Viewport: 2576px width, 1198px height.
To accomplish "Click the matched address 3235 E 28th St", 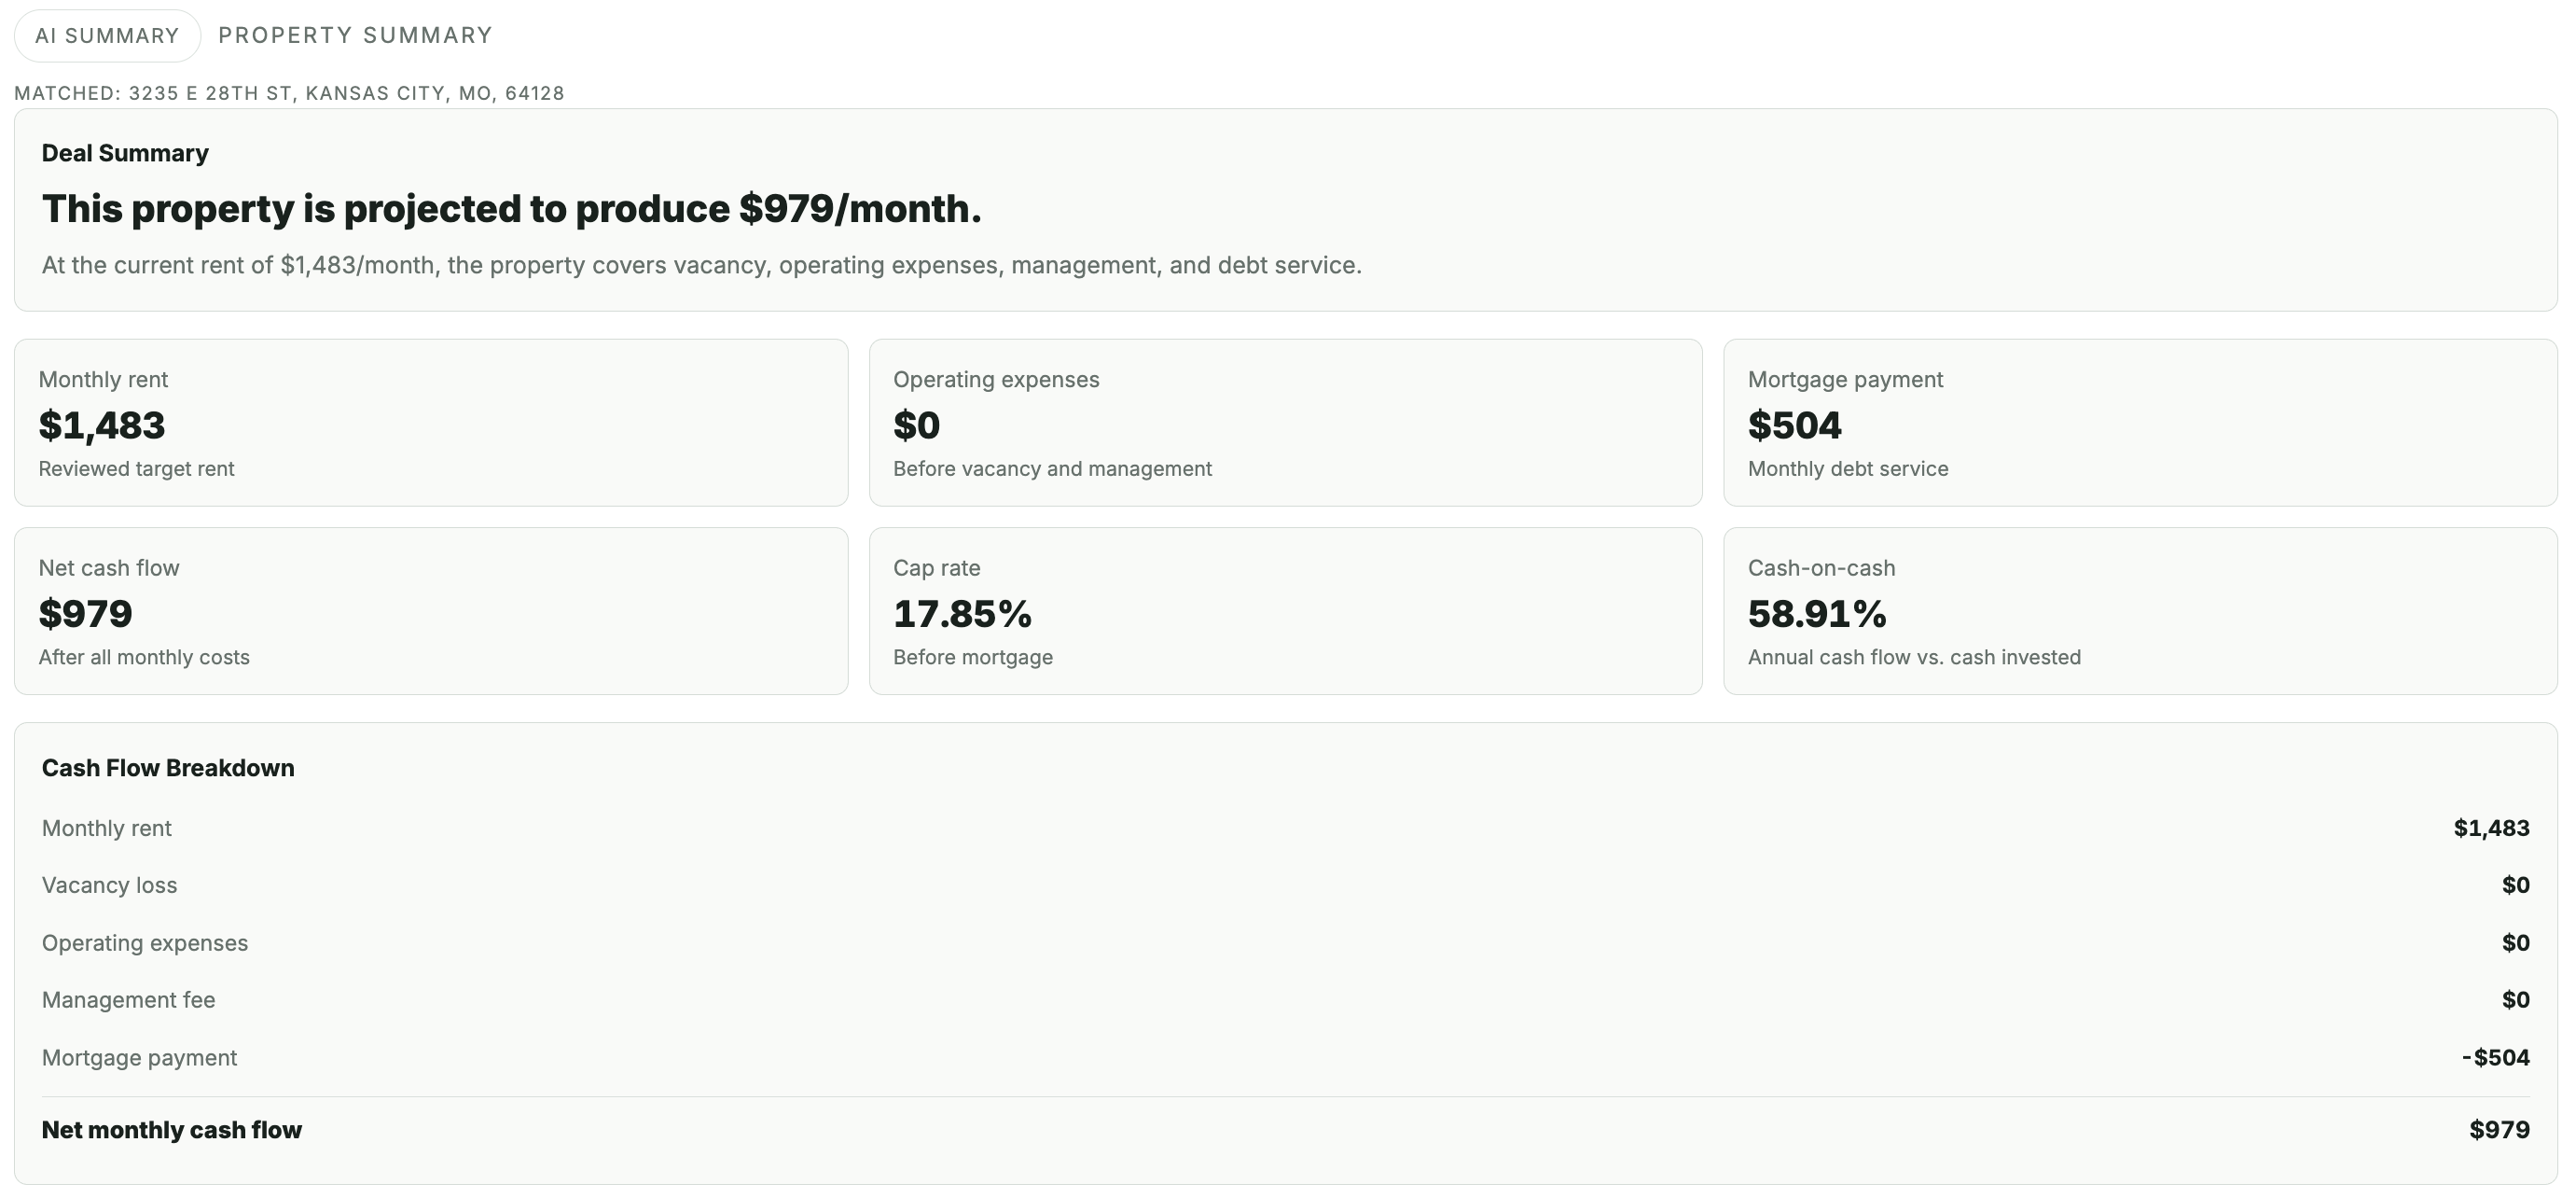I will pyautogui.click(x=346, y=93).
